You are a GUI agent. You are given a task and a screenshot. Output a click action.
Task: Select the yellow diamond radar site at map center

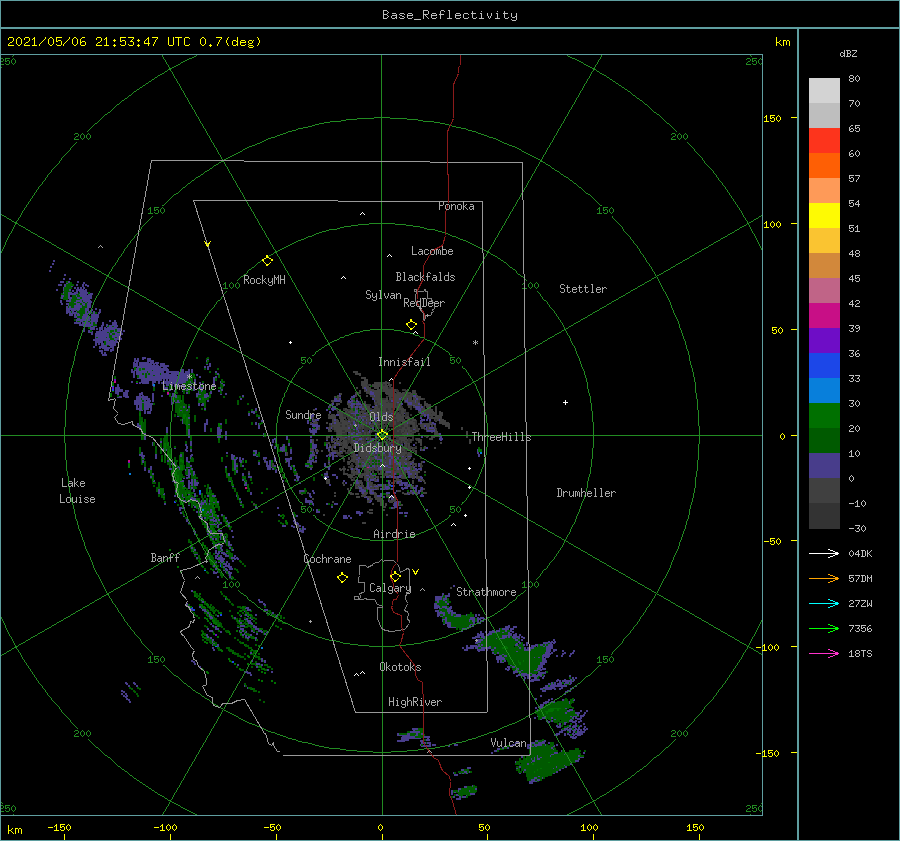pos(382,435)
